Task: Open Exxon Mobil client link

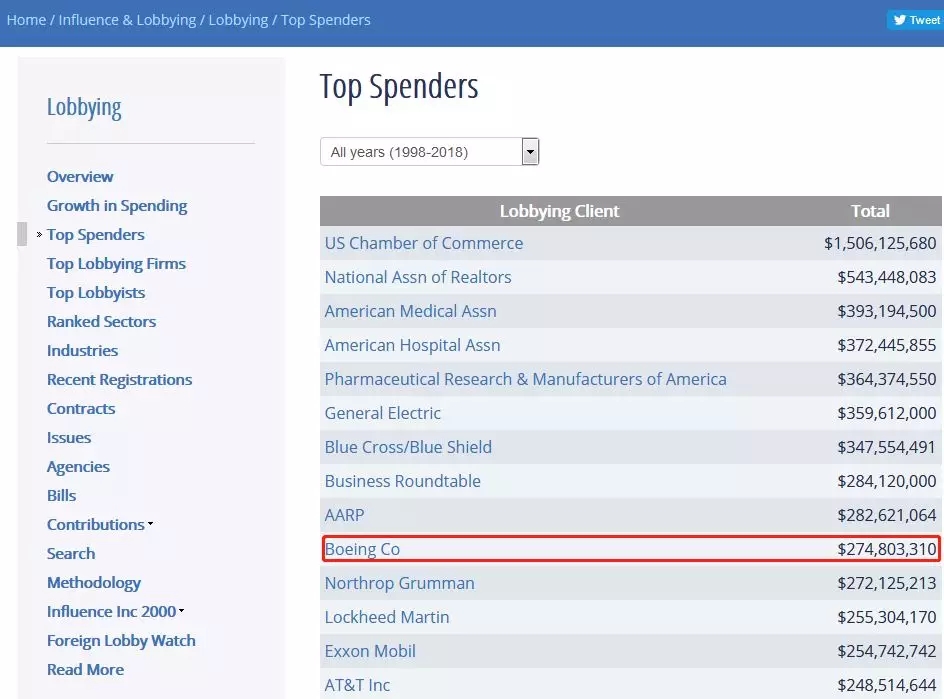Action: tap(370, 651)
